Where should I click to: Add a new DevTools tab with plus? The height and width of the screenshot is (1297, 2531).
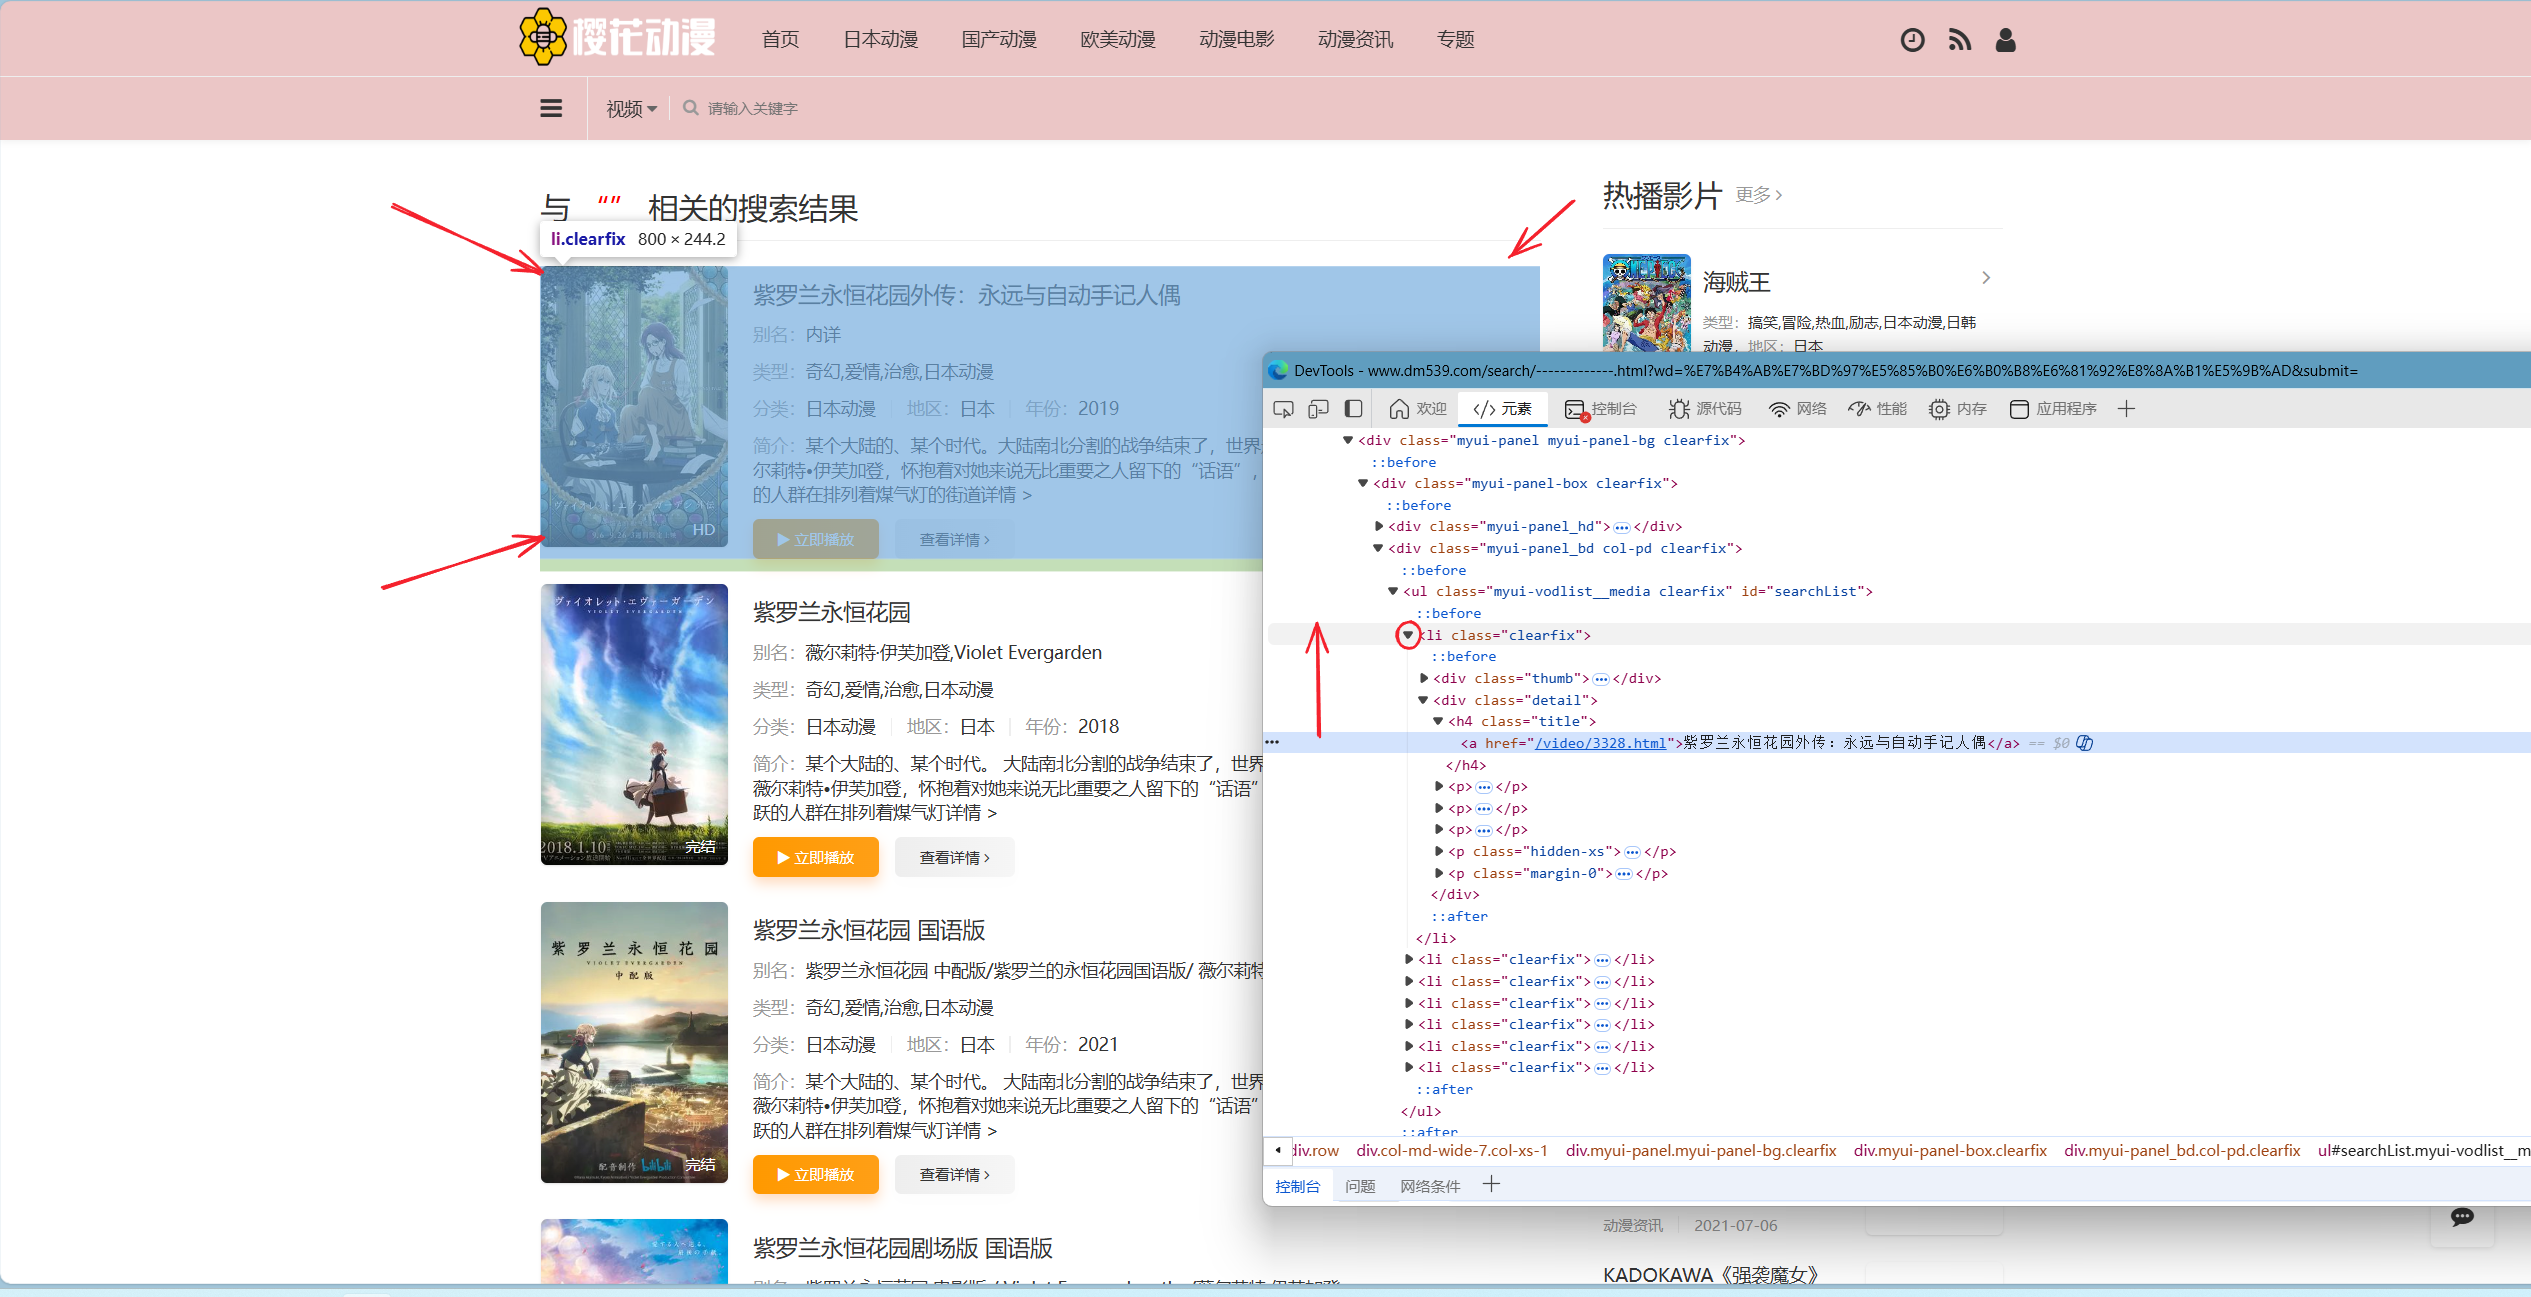point(2126,408)
